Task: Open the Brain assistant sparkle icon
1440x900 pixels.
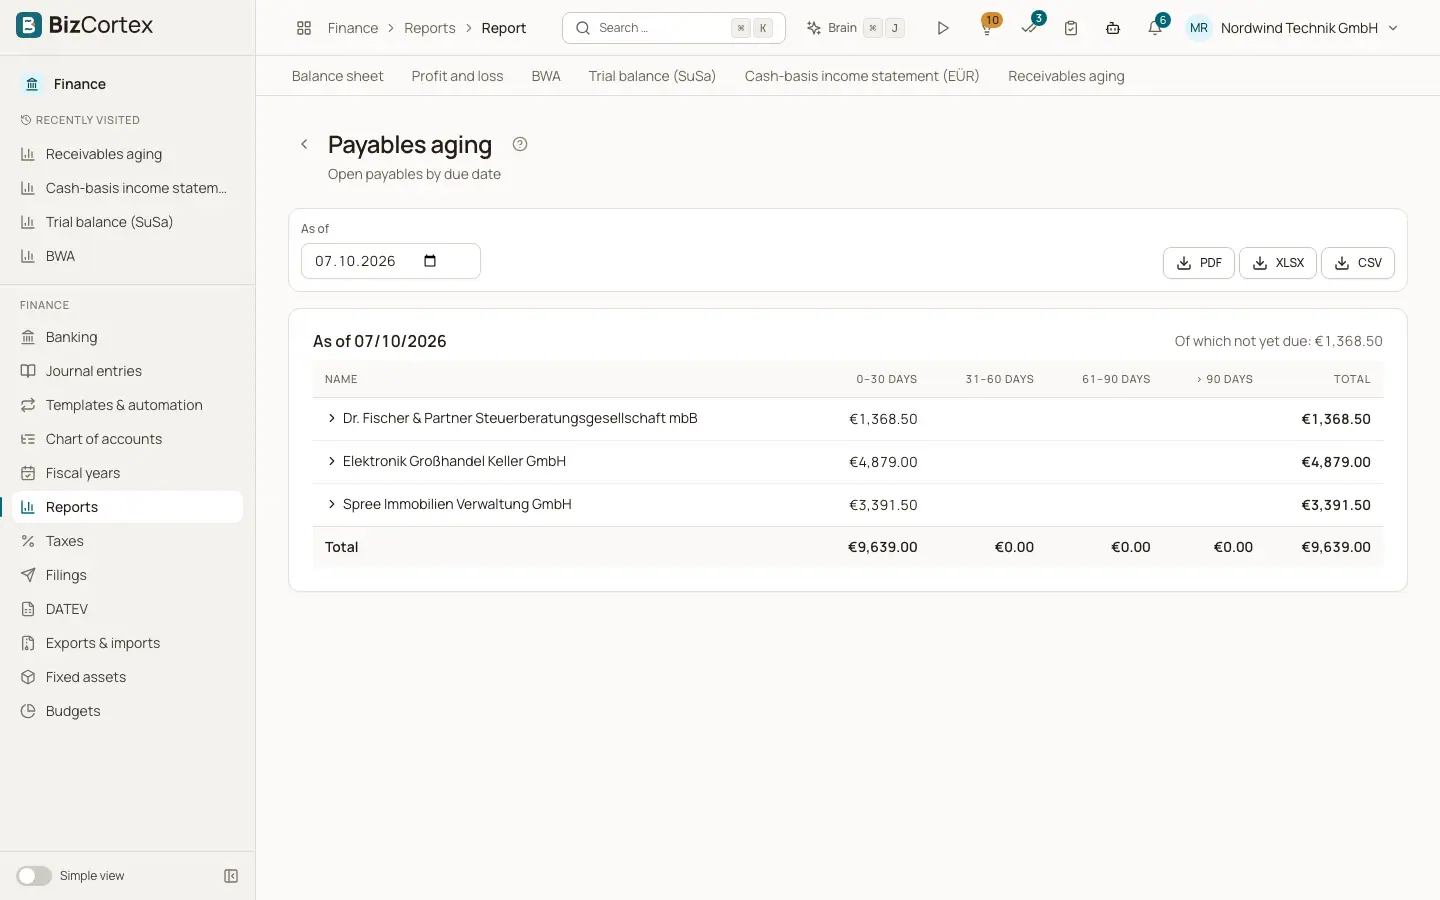Action: coord(814,28)
